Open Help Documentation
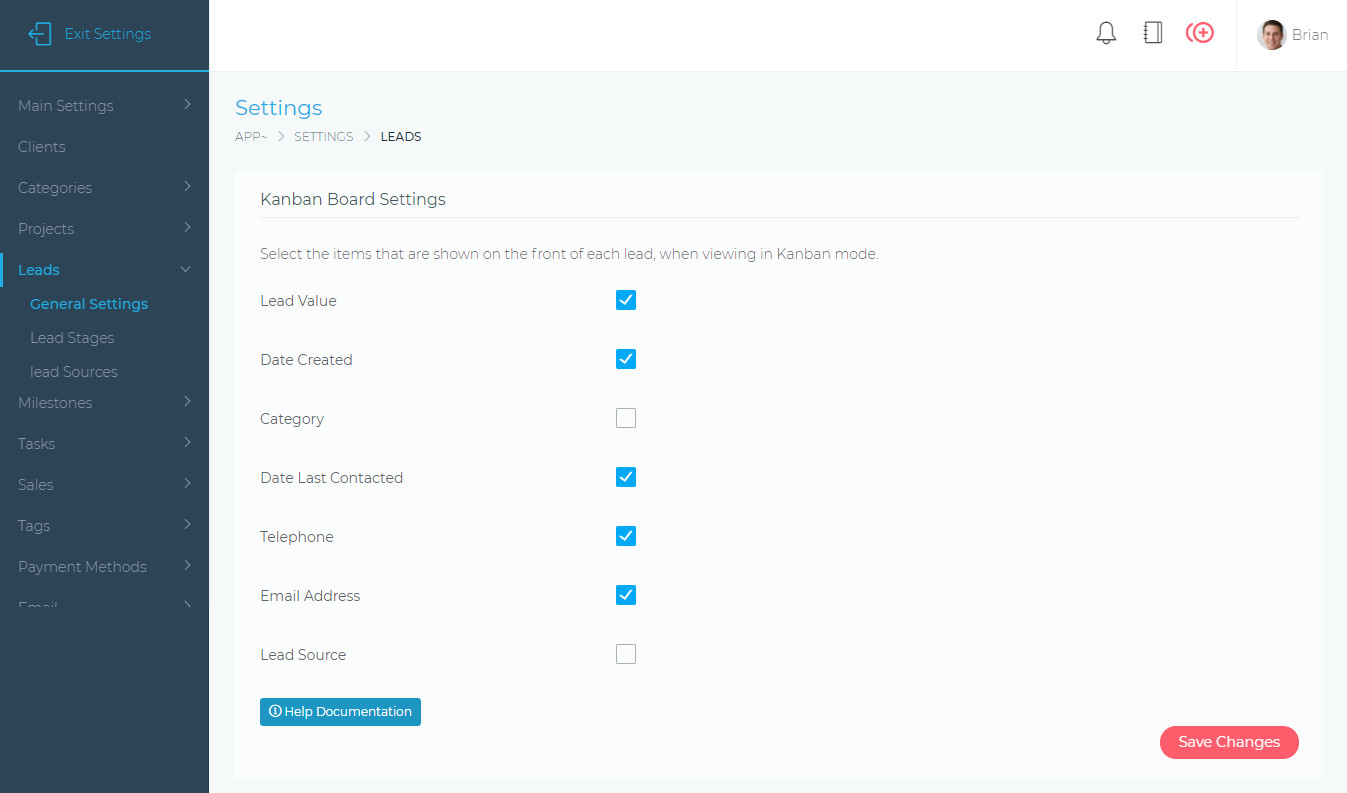1347x793 pixels. tap(340, 711)
